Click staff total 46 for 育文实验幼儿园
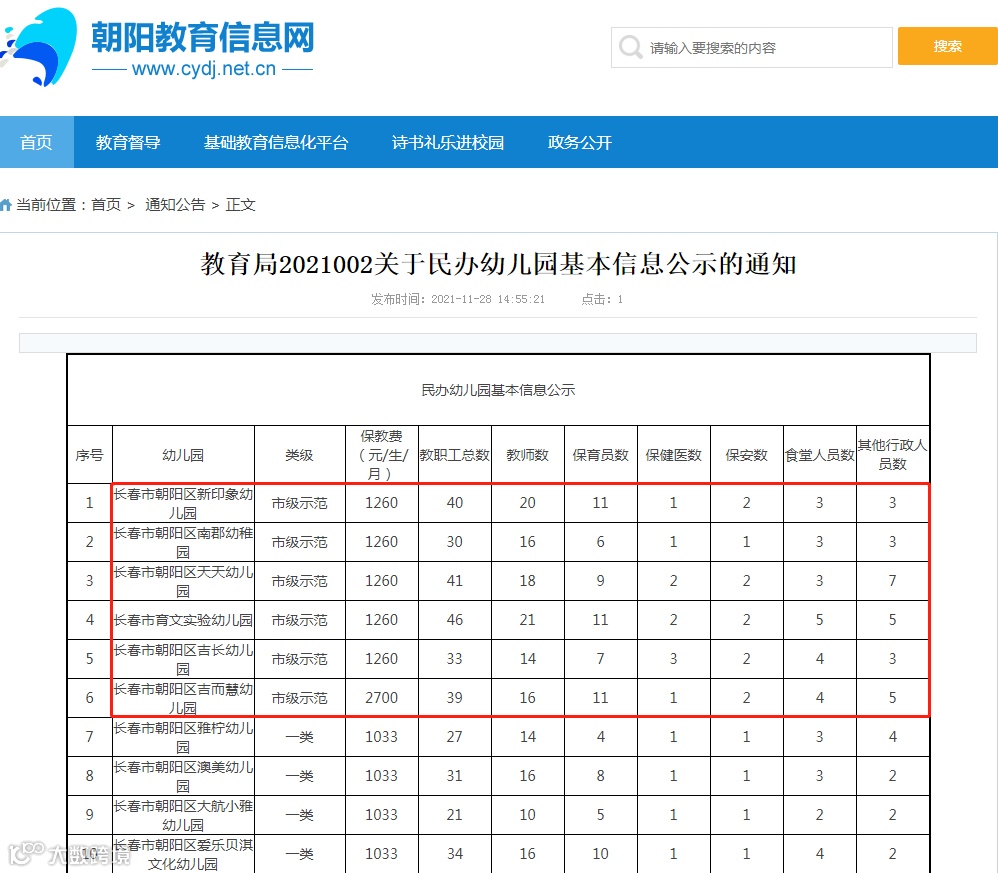This screenshot has height=873, width=998. (x=454, y=620)
